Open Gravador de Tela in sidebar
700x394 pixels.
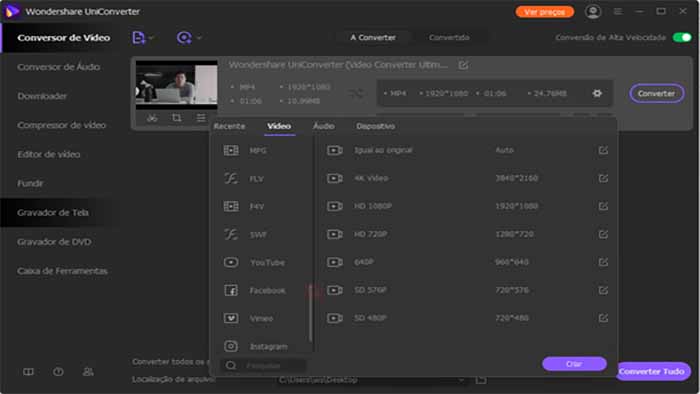click(53, 212)
